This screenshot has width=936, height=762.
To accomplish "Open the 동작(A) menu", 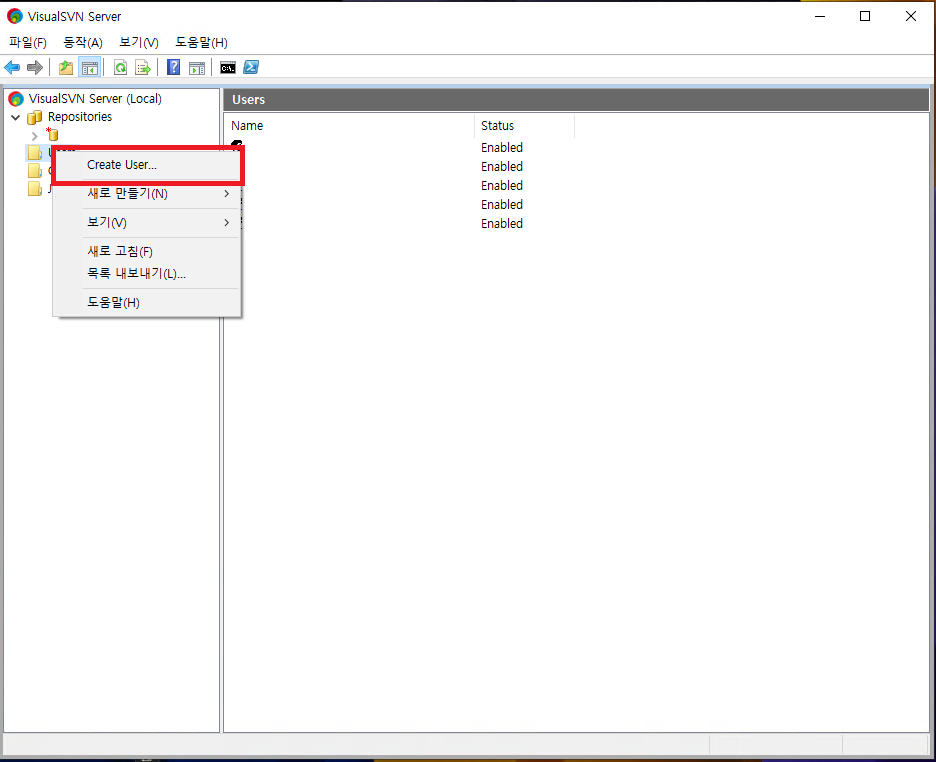I will coord(83,42).
